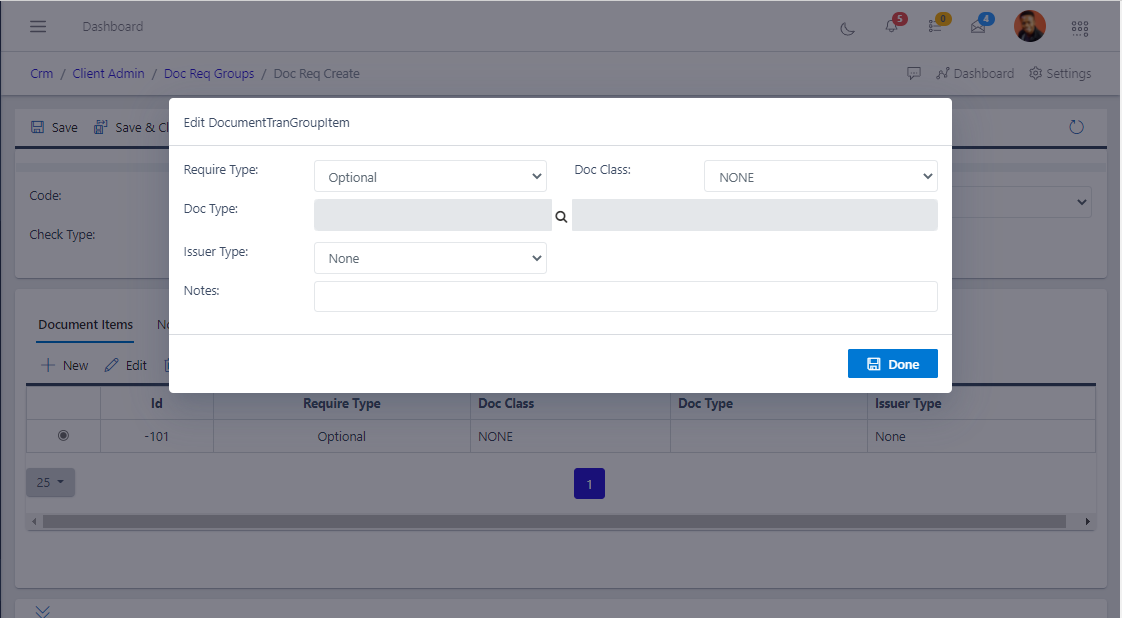Screen dimensions: 1122x618
Task: Select pagination page 1
Action: point(589,483)
